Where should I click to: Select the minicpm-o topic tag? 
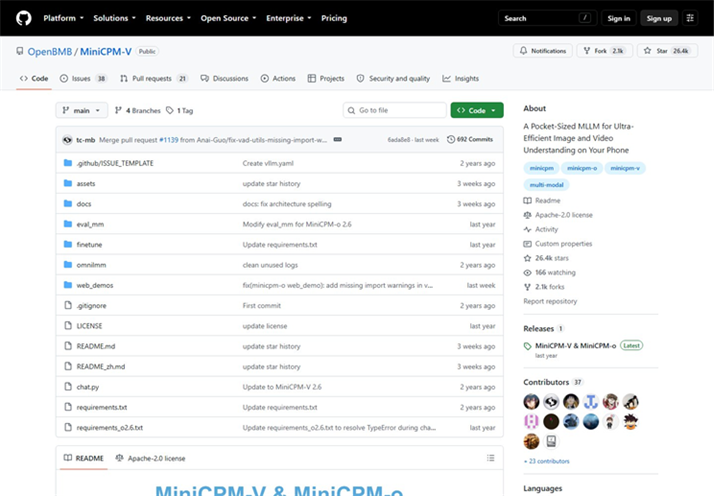pos(581,168)
